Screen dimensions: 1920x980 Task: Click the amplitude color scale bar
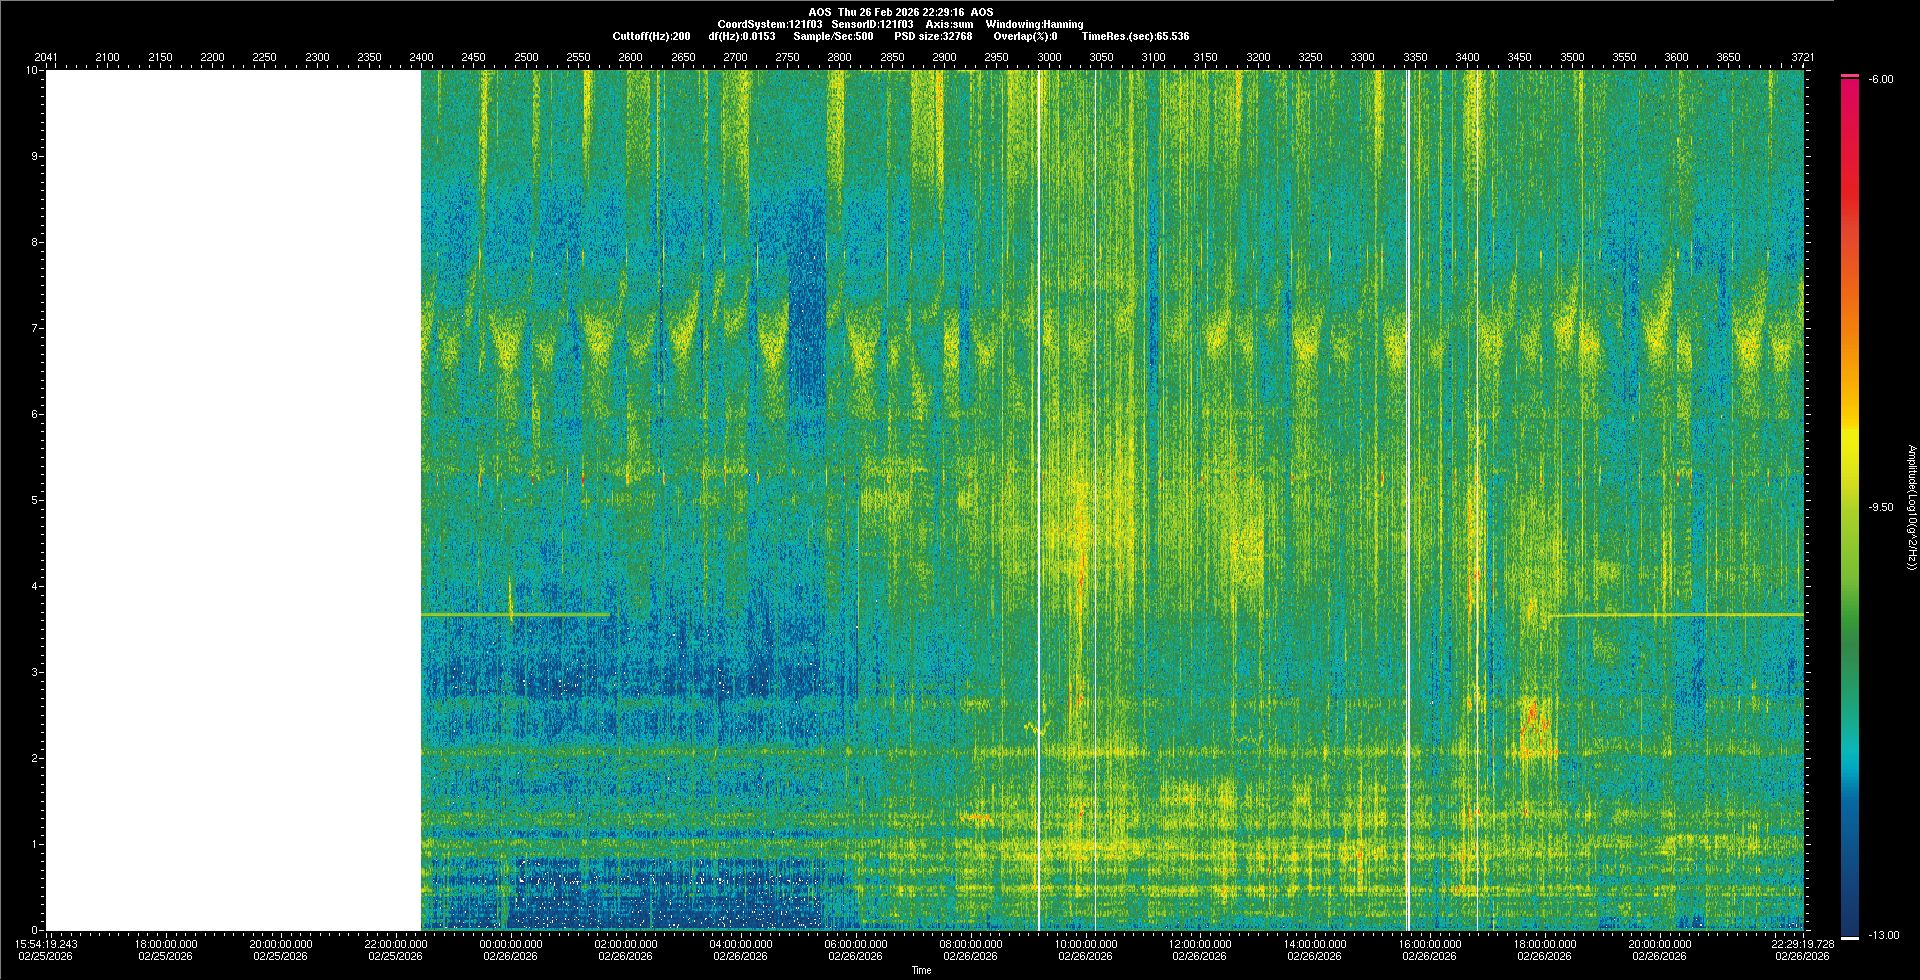click(1850, 507)
